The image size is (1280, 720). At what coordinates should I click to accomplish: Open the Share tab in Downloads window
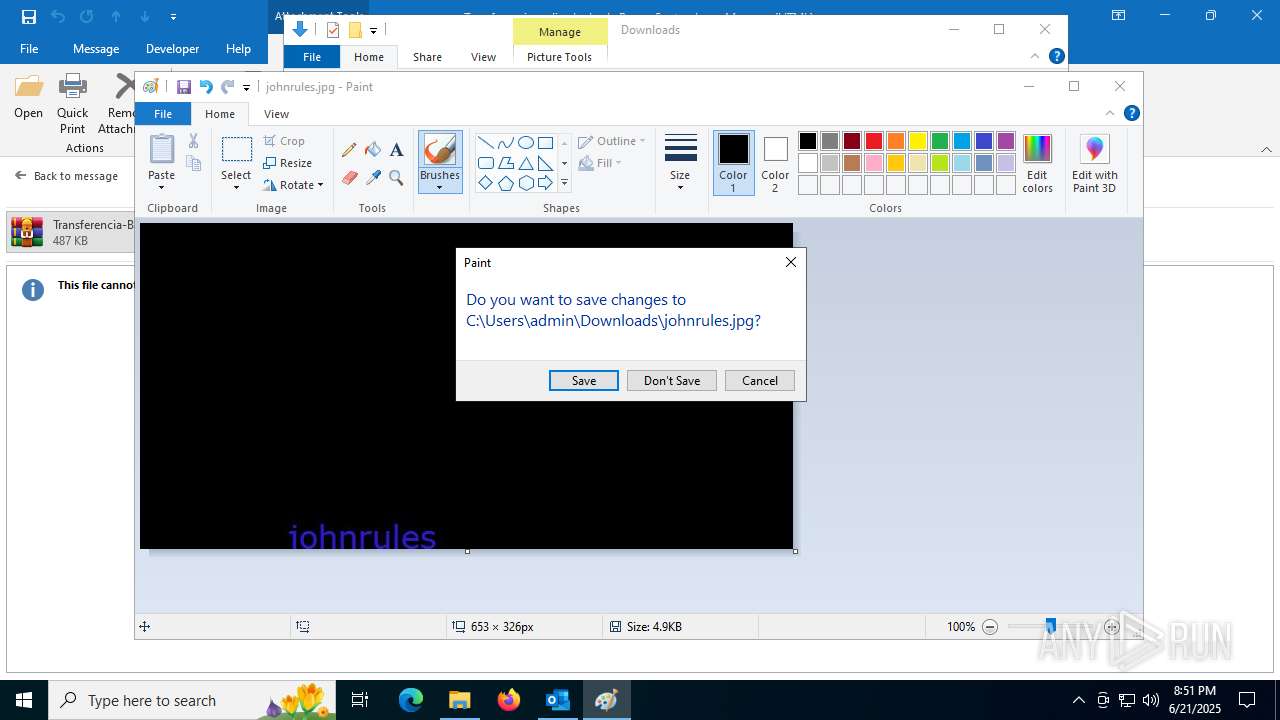427,57
